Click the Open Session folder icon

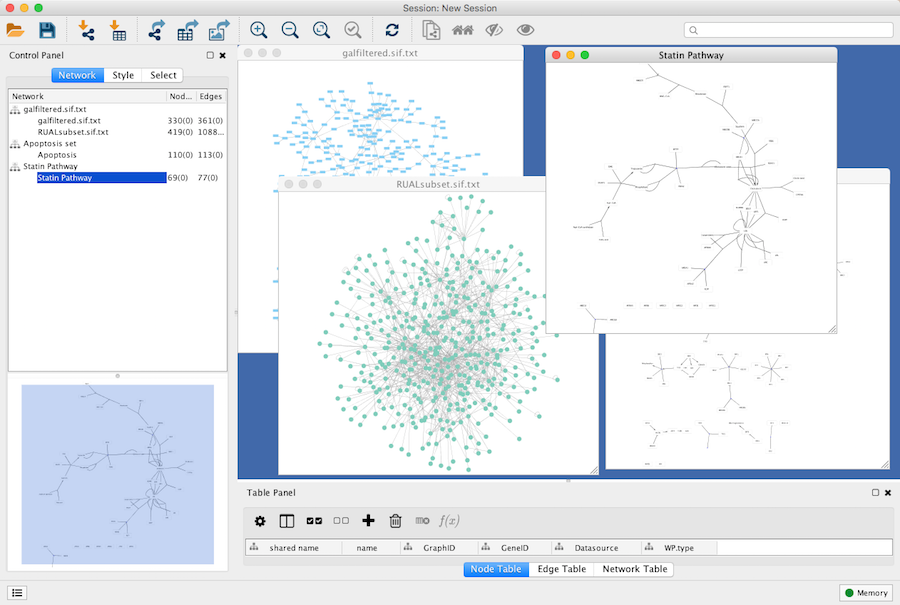pyautogui.click(x=16, y=31)
